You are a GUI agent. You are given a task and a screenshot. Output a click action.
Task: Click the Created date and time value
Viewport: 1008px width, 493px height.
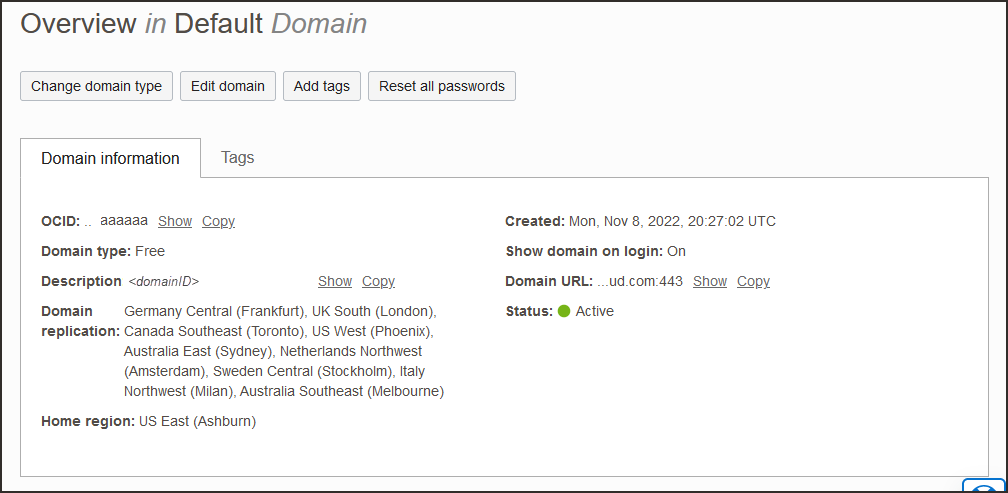point(672,221)
